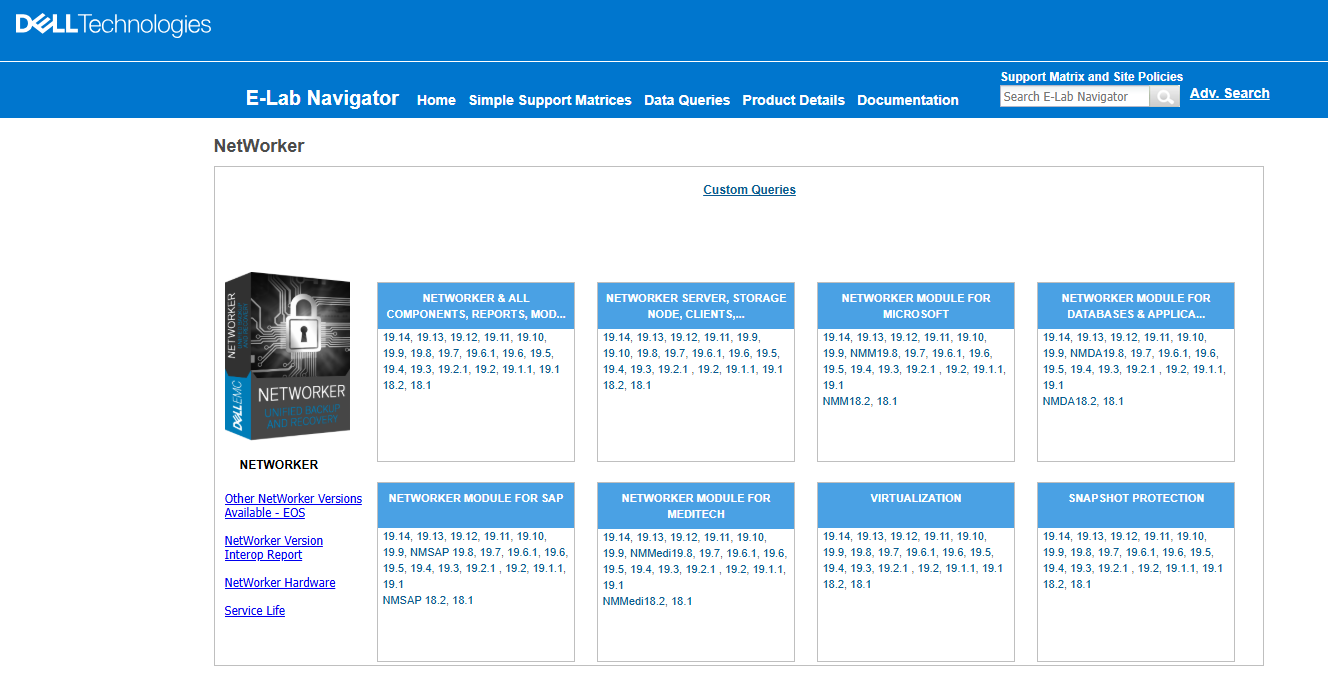
Task: Open NetWorker Version Interop Report link
Action: (273, 548)
